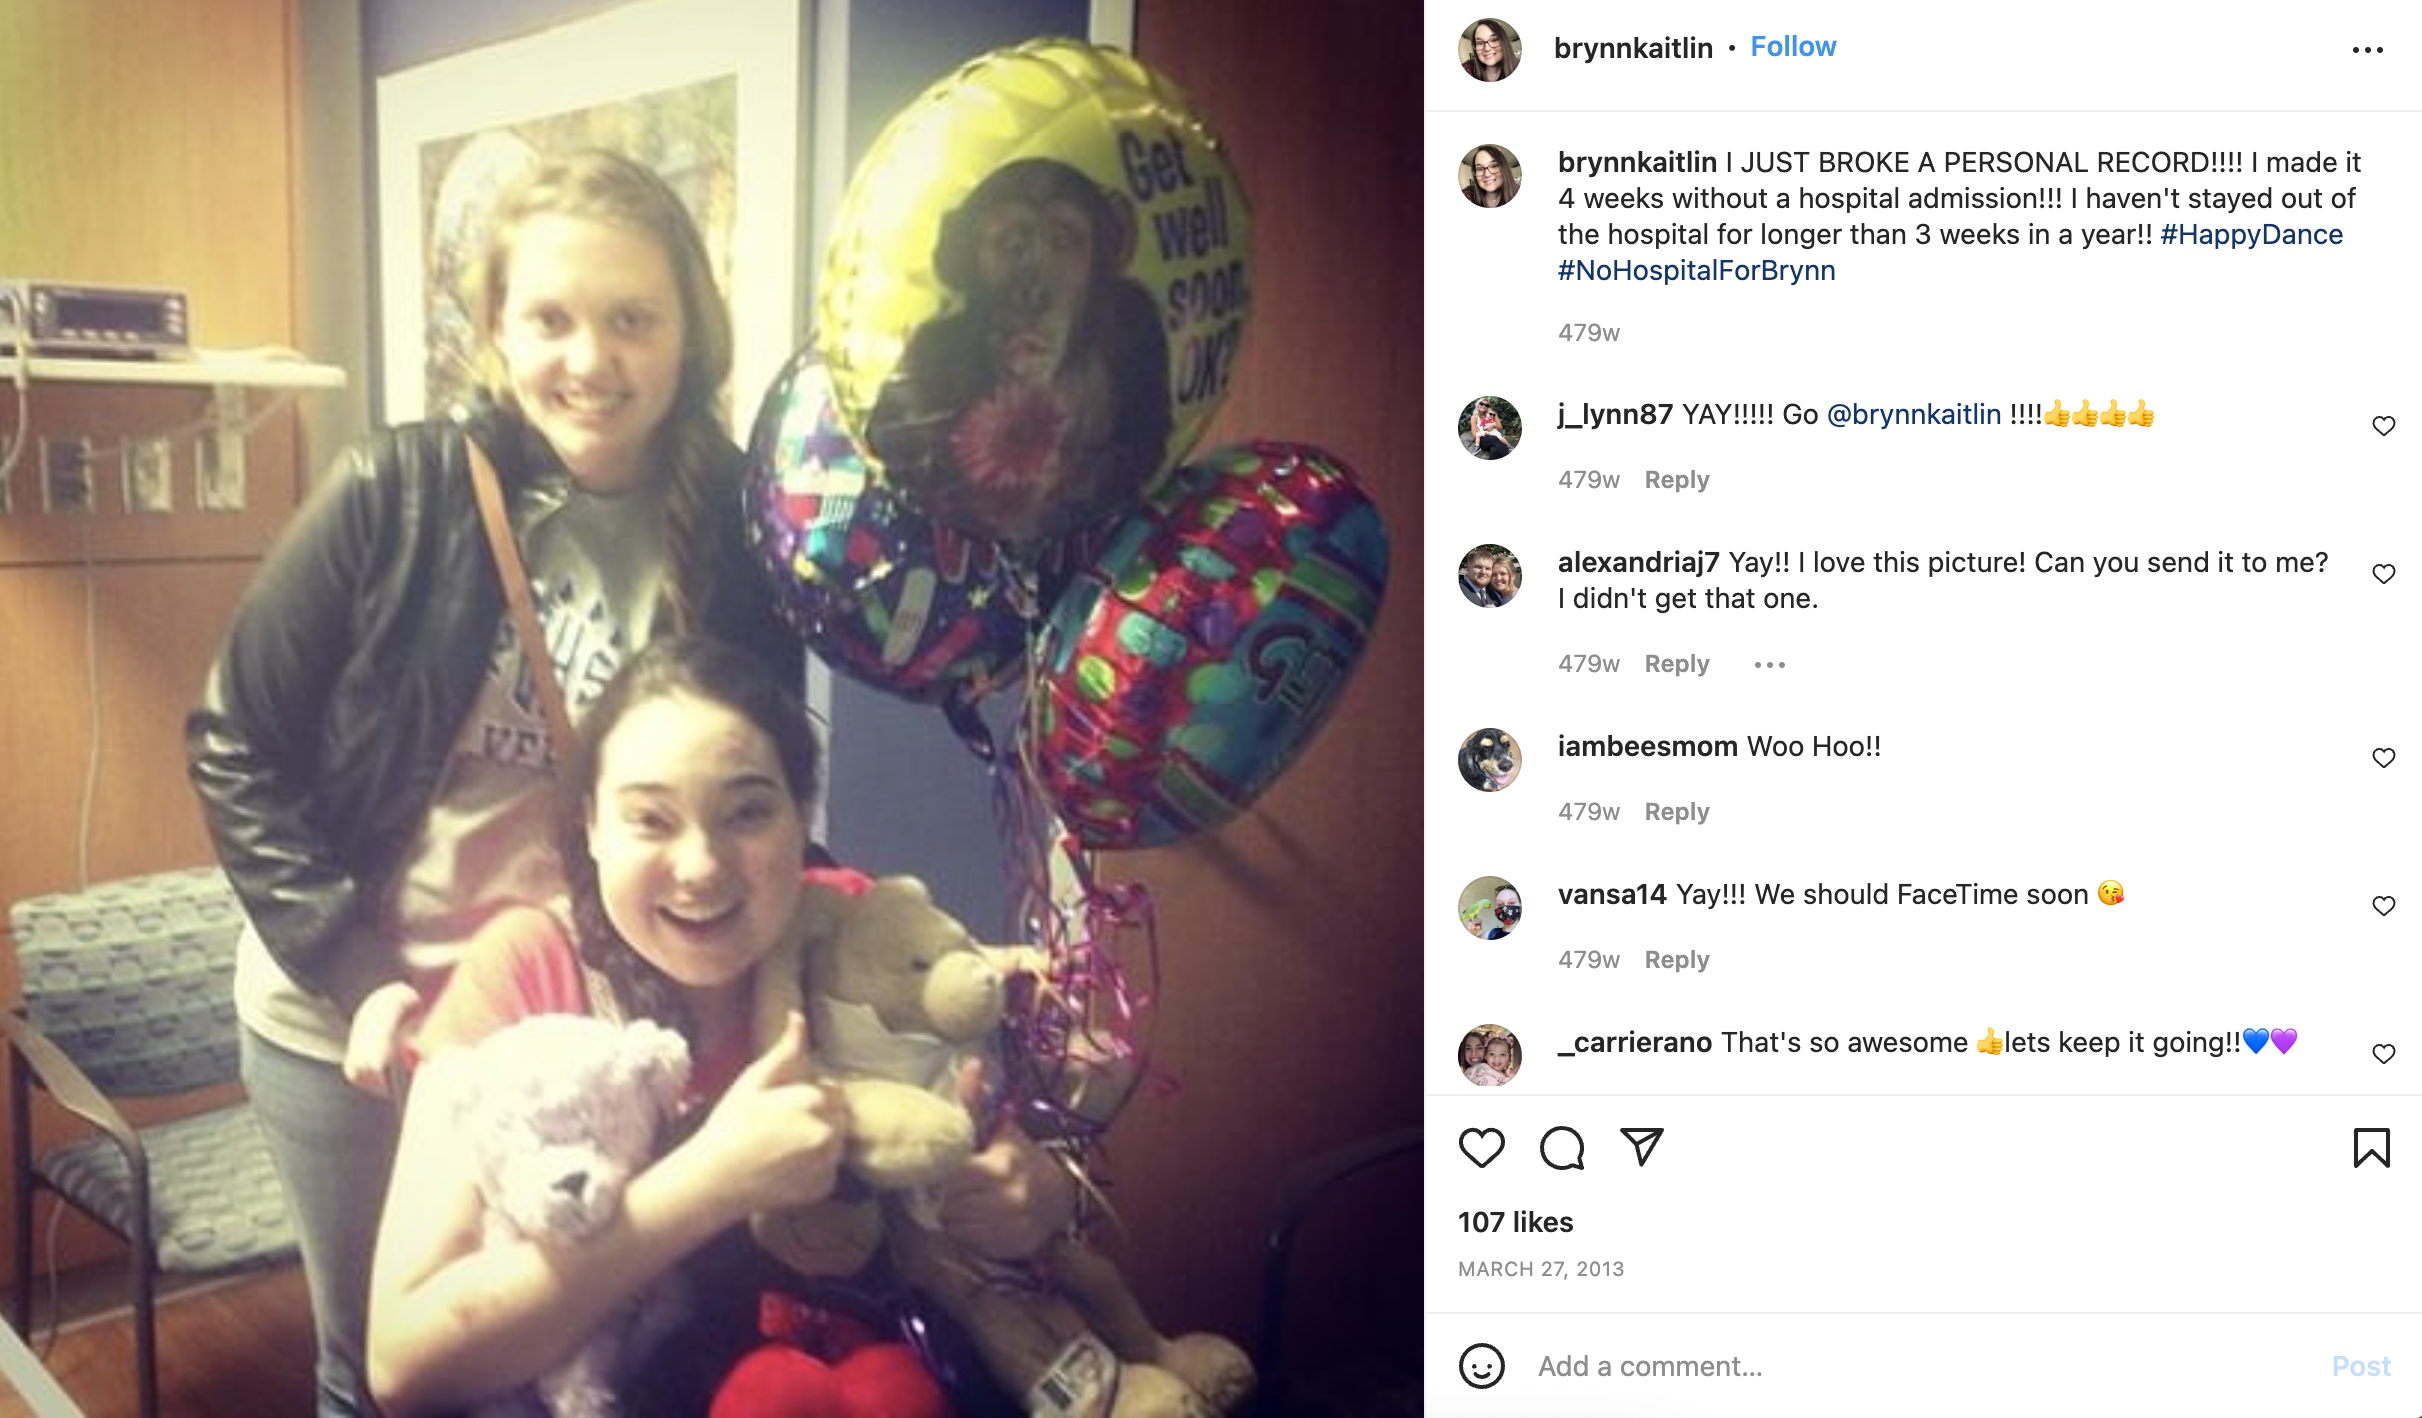Viewport: 2422px width, 1418px height.
Task: View the 107 likes list
Action: [x=1515, y=1222]
